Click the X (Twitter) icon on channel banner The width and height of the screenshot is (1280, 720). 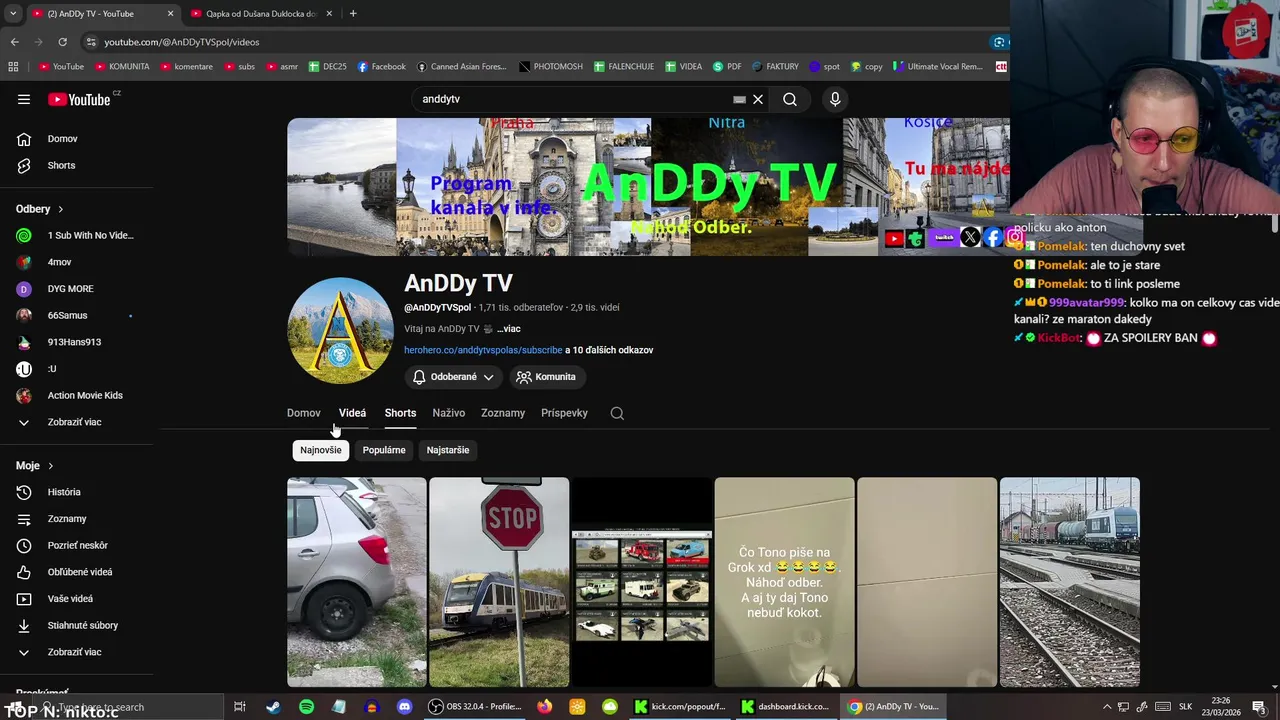[970, 238]
